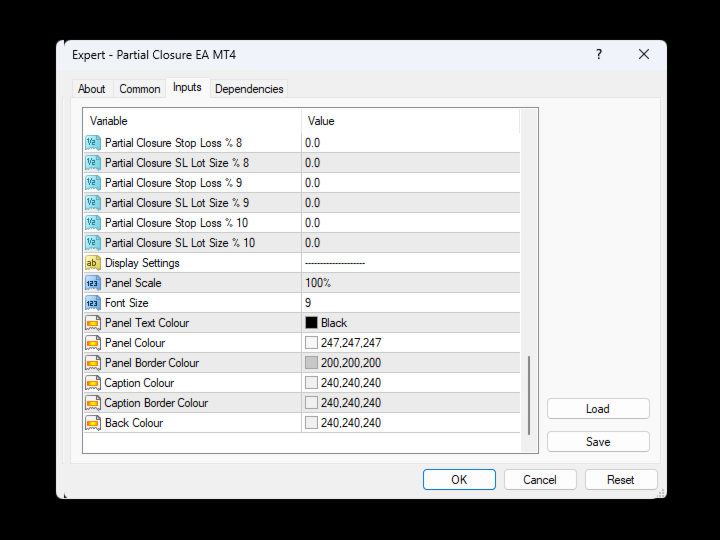Click the Panel Colour 247,247,247 swatch
The width and height of the screenshot is (720, 540).
tap(311, 343)
